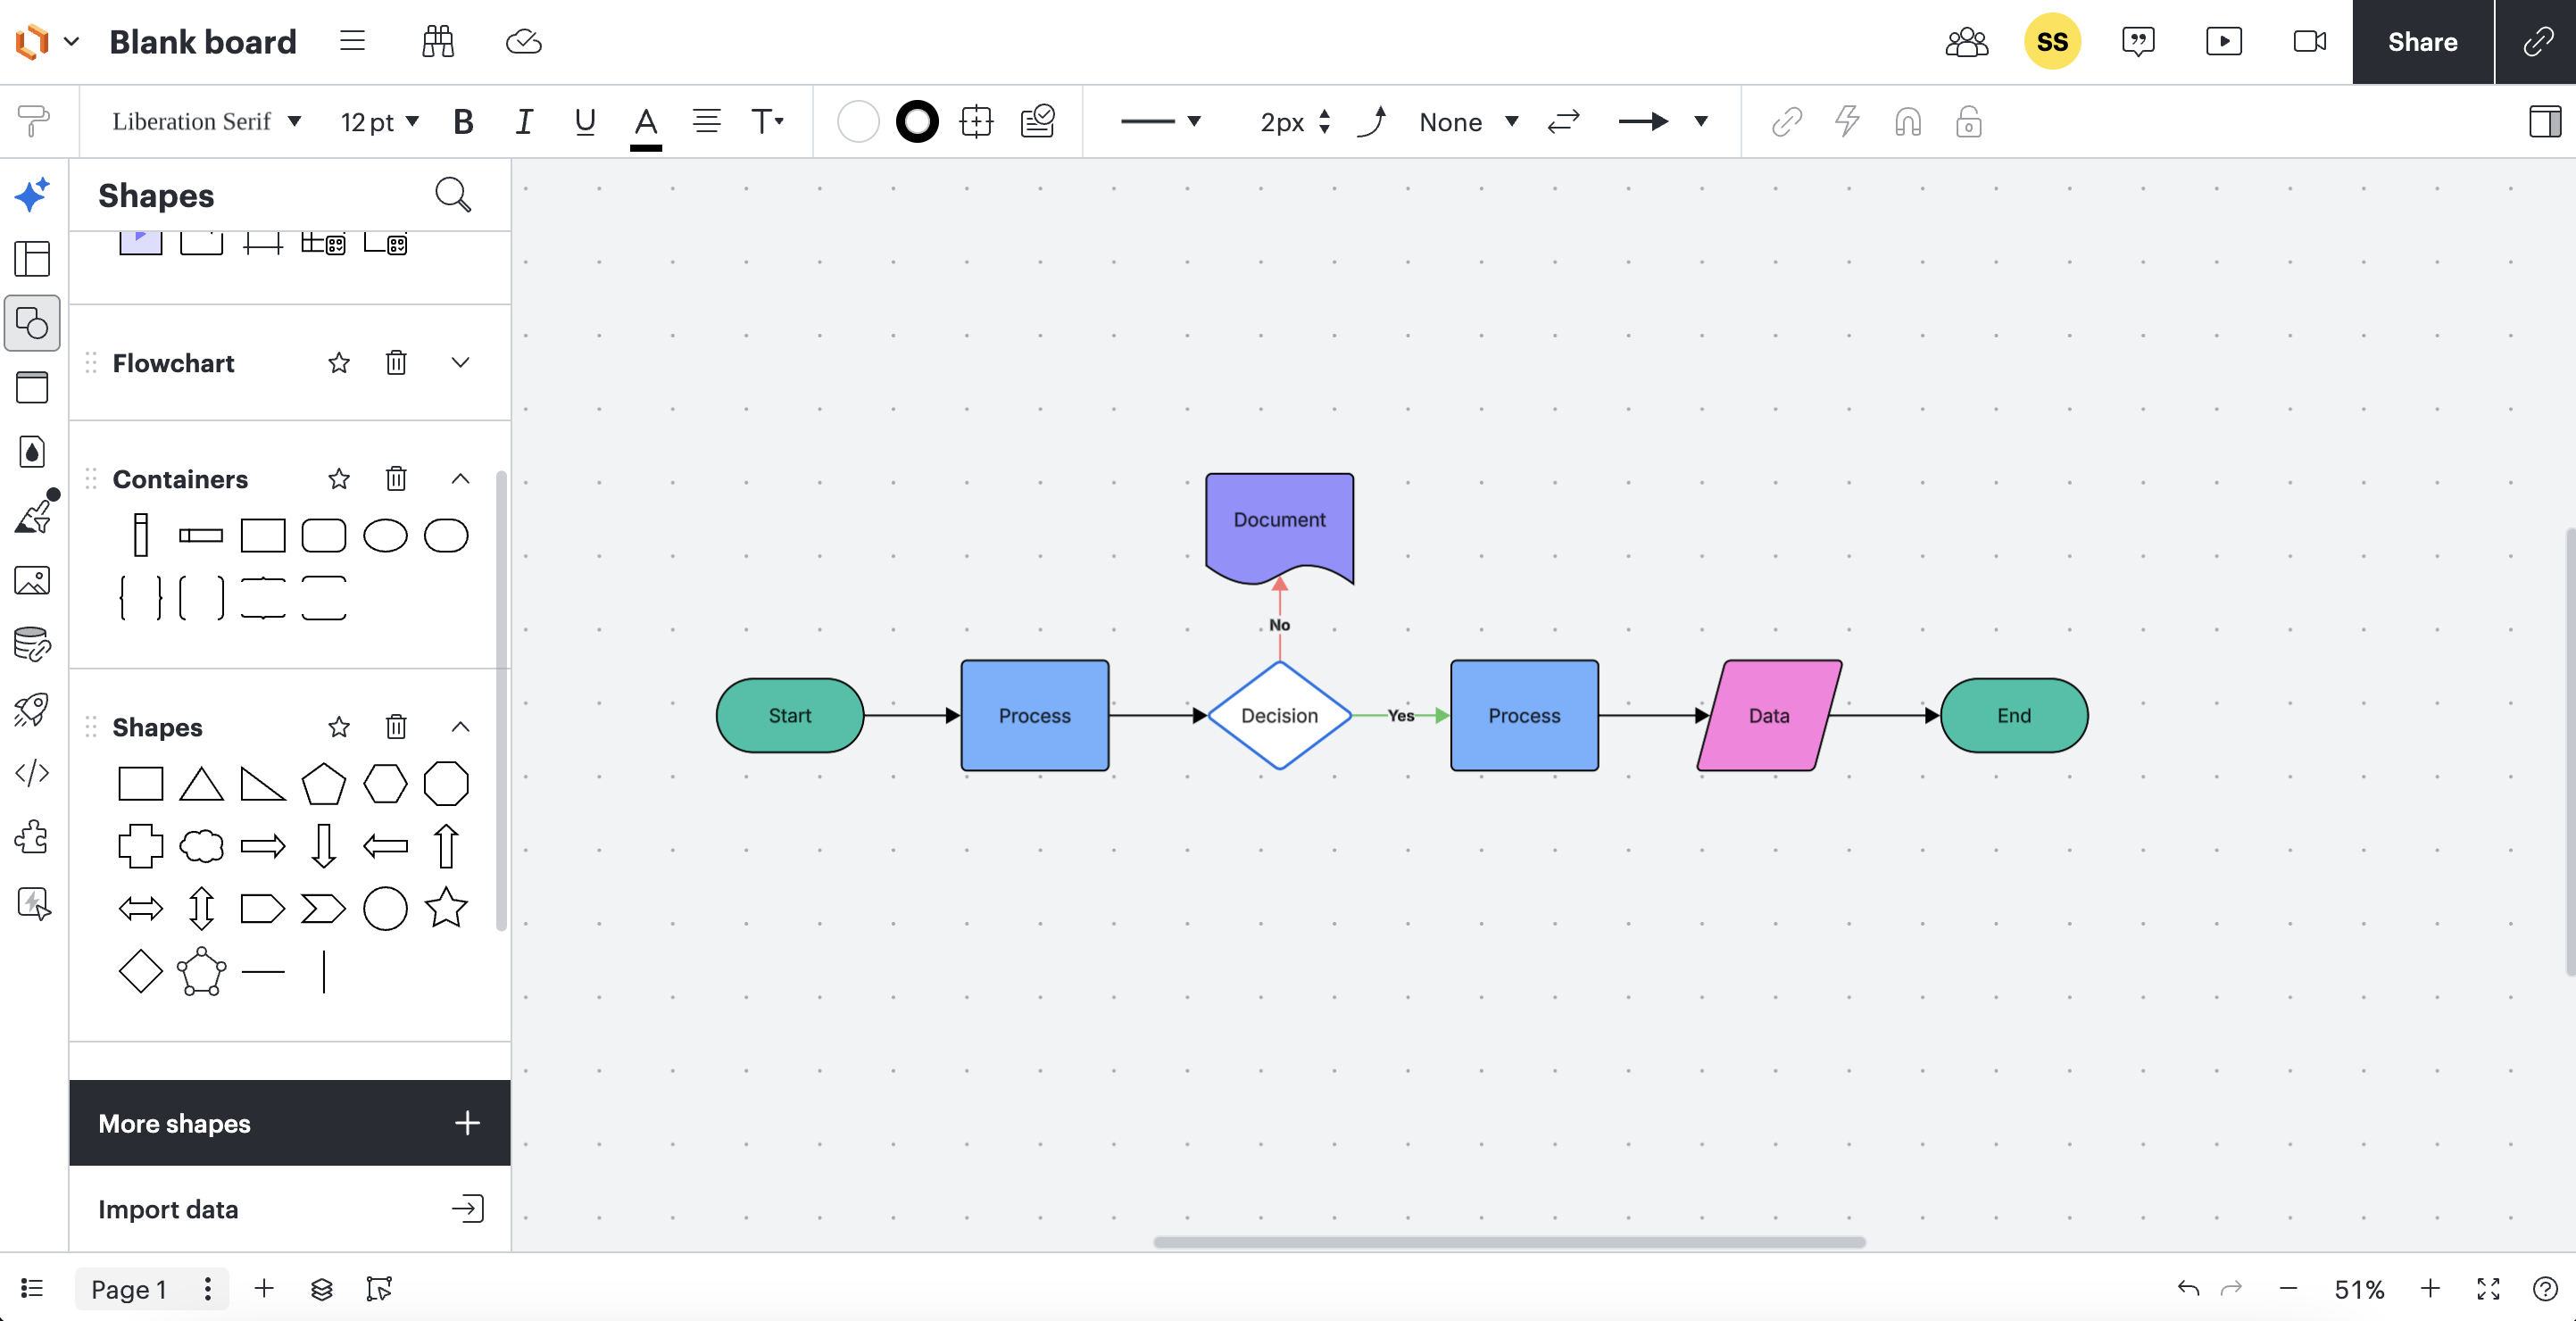
Task: Toggle underline text formatting
Action: tap(585, 121)
